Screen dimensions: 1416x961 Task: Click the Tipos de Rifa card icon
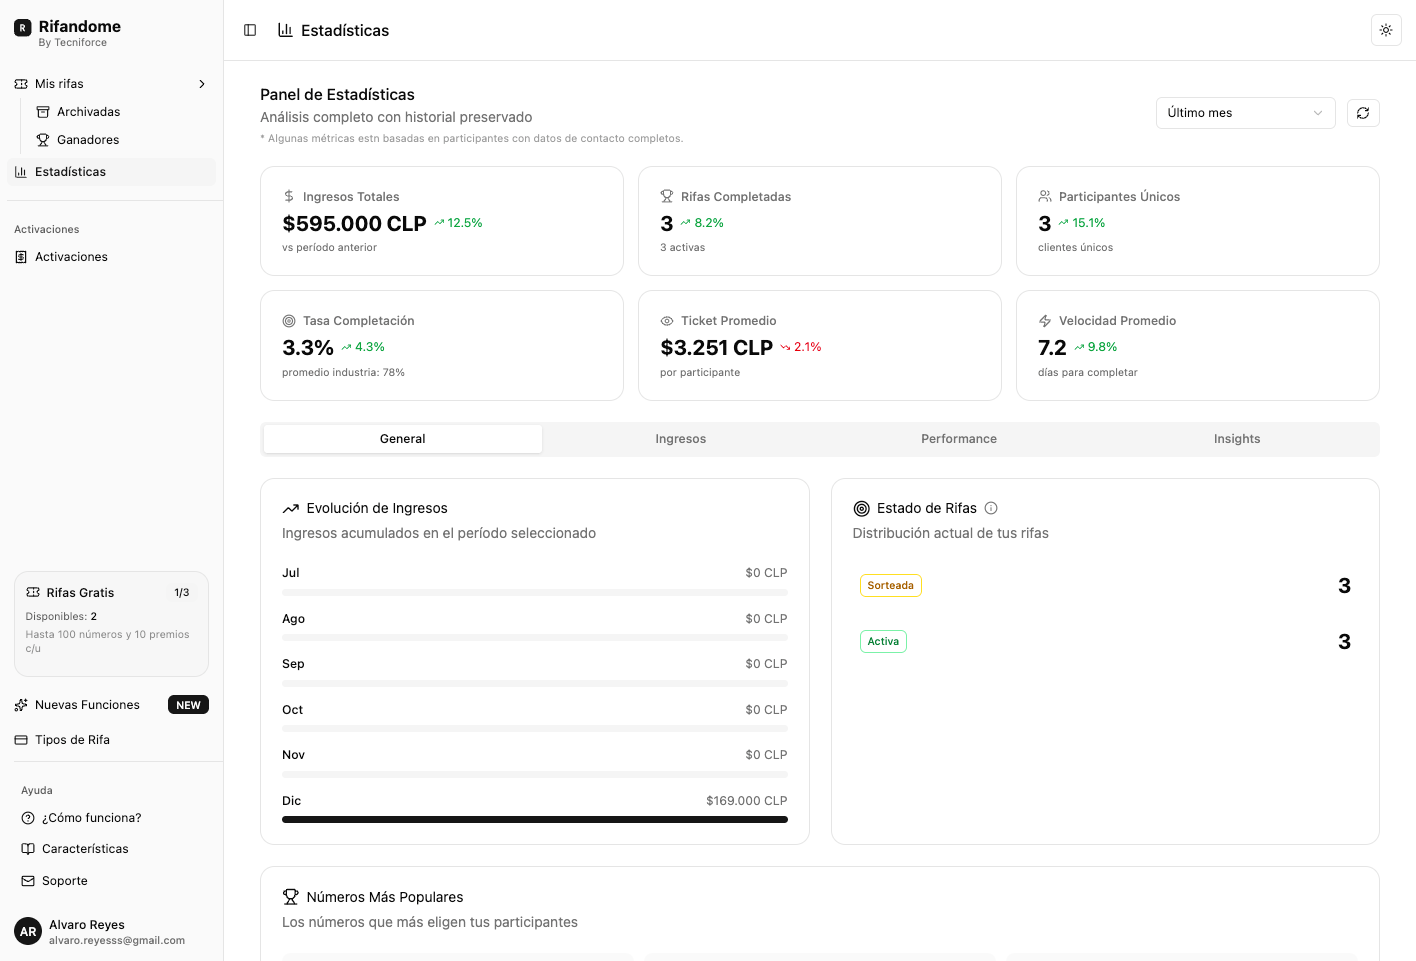click(21, 740)
